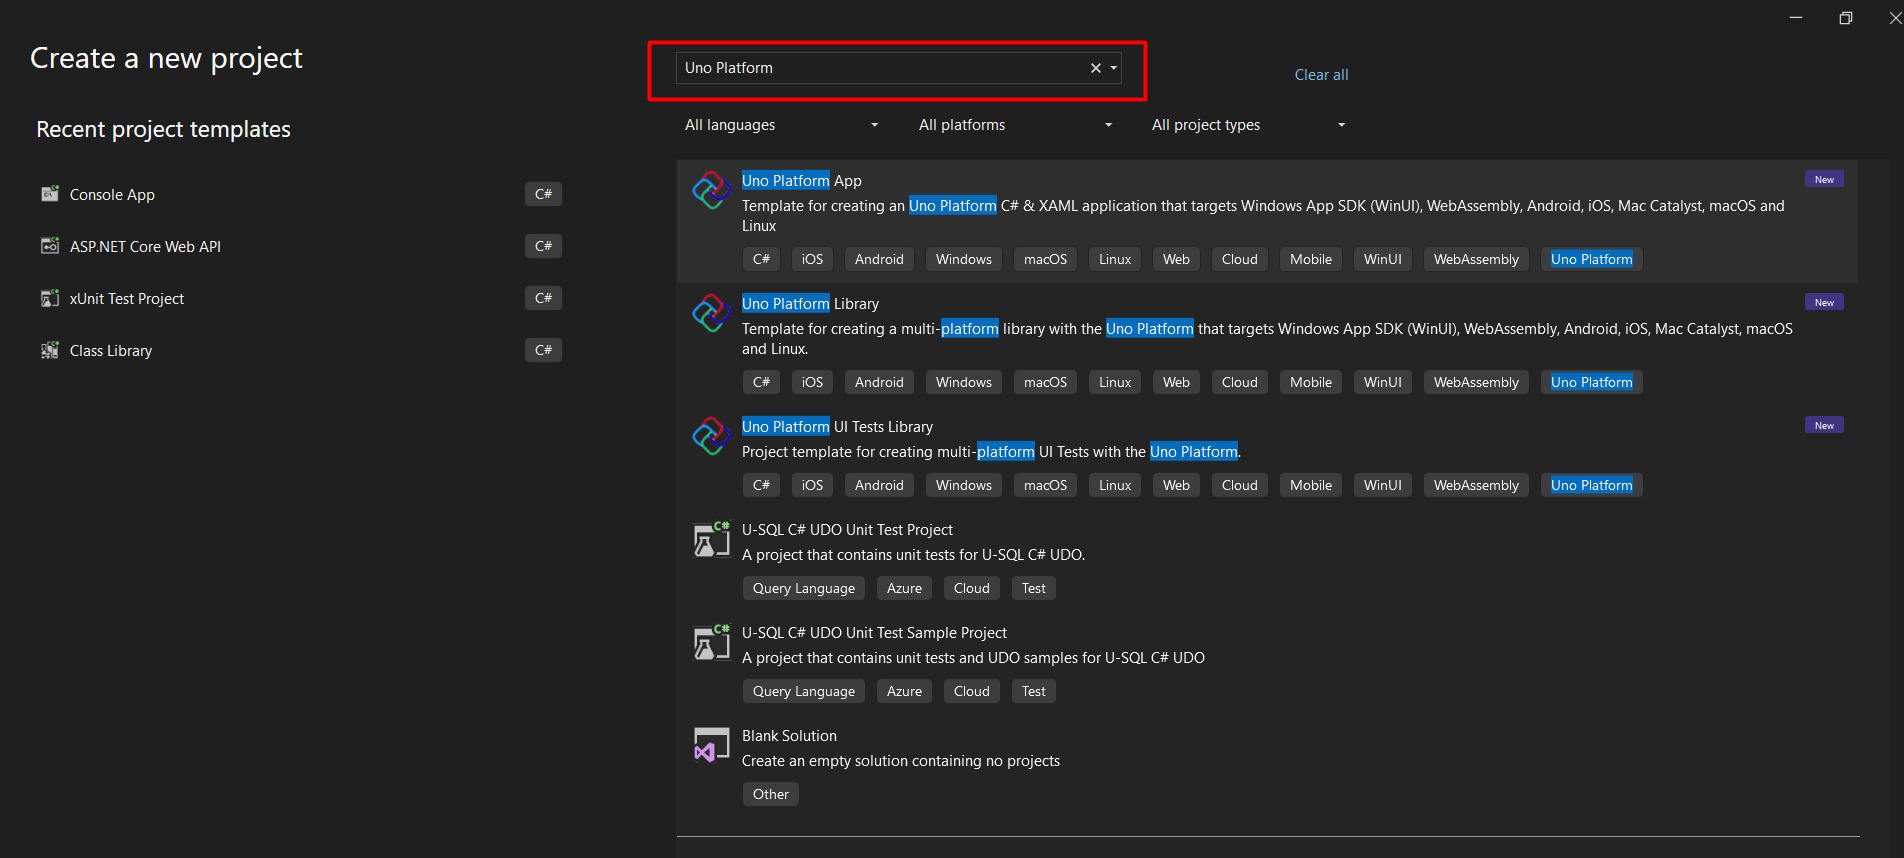Restore down the window
1904x858 pixels.
point(1845,18)
